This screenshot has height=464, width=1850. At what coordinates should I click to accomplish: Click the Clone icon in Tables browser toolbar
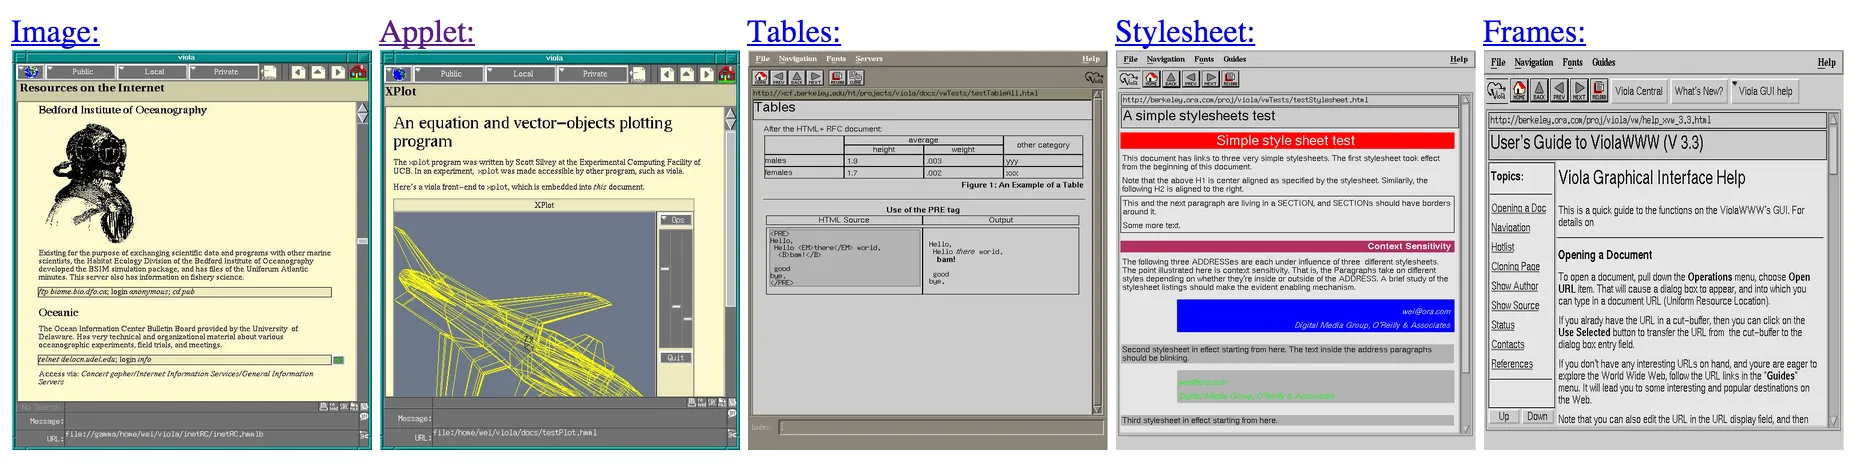click(856, 77)
